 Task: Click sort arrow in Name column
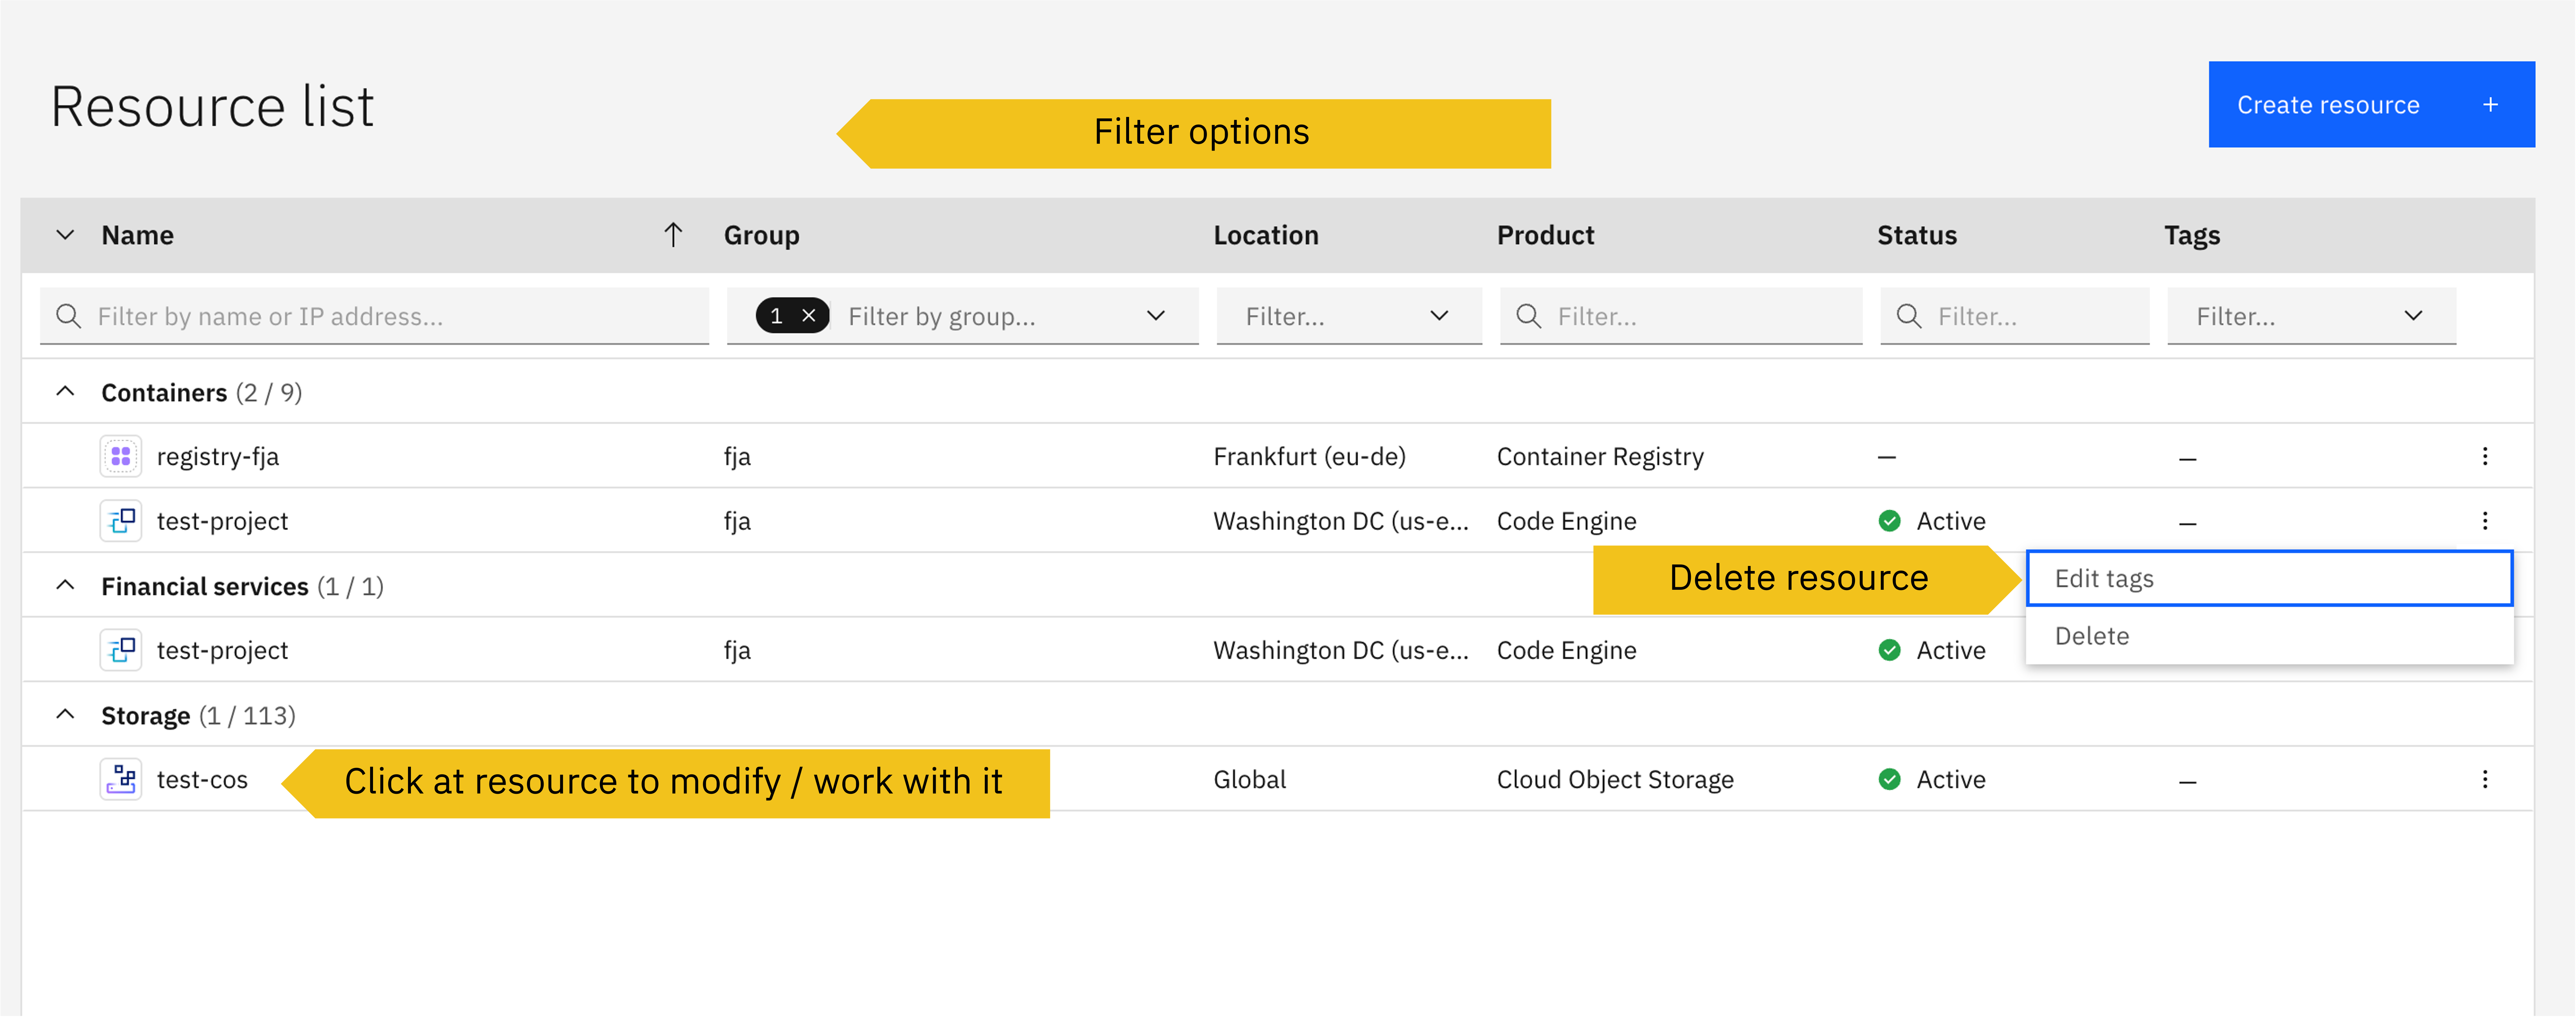point(673,235)
